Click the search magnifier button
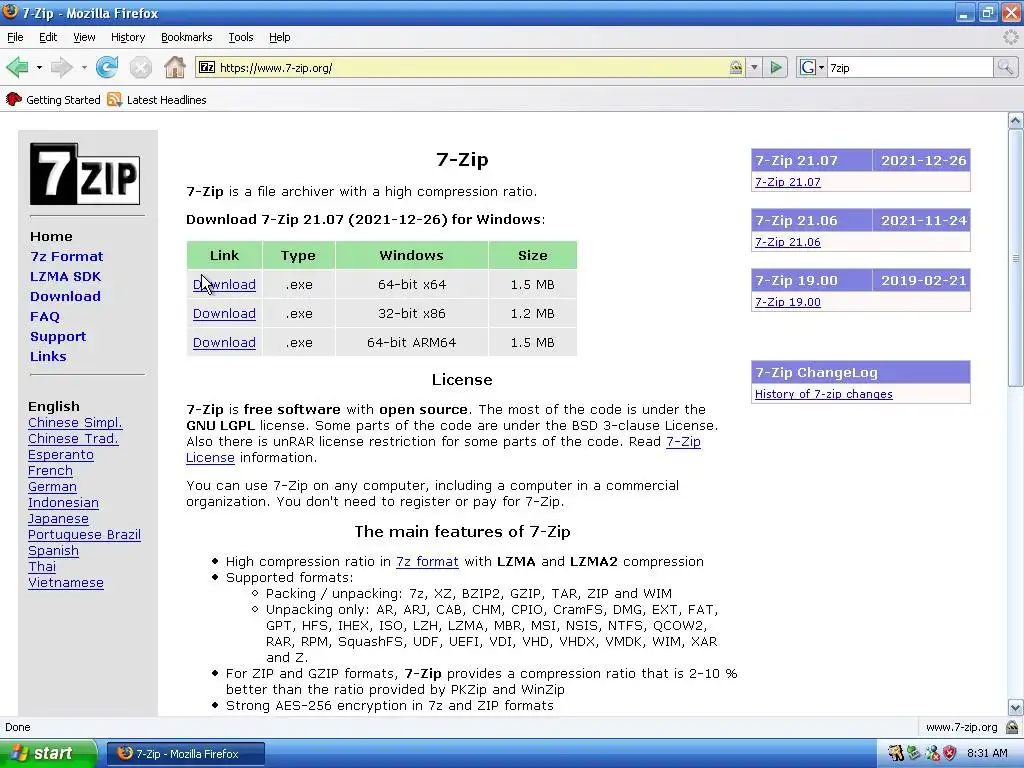This screenshot has width=1024, height=768. point(1005,67)
